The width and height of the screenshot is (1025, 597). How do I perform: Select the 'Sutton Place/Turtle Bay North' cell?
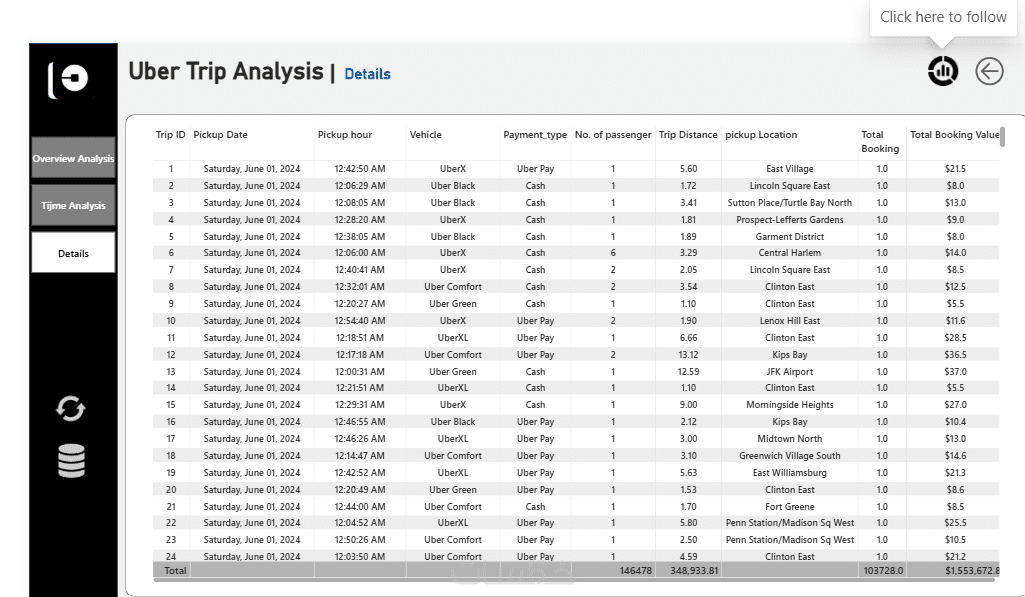click(790, 203)
